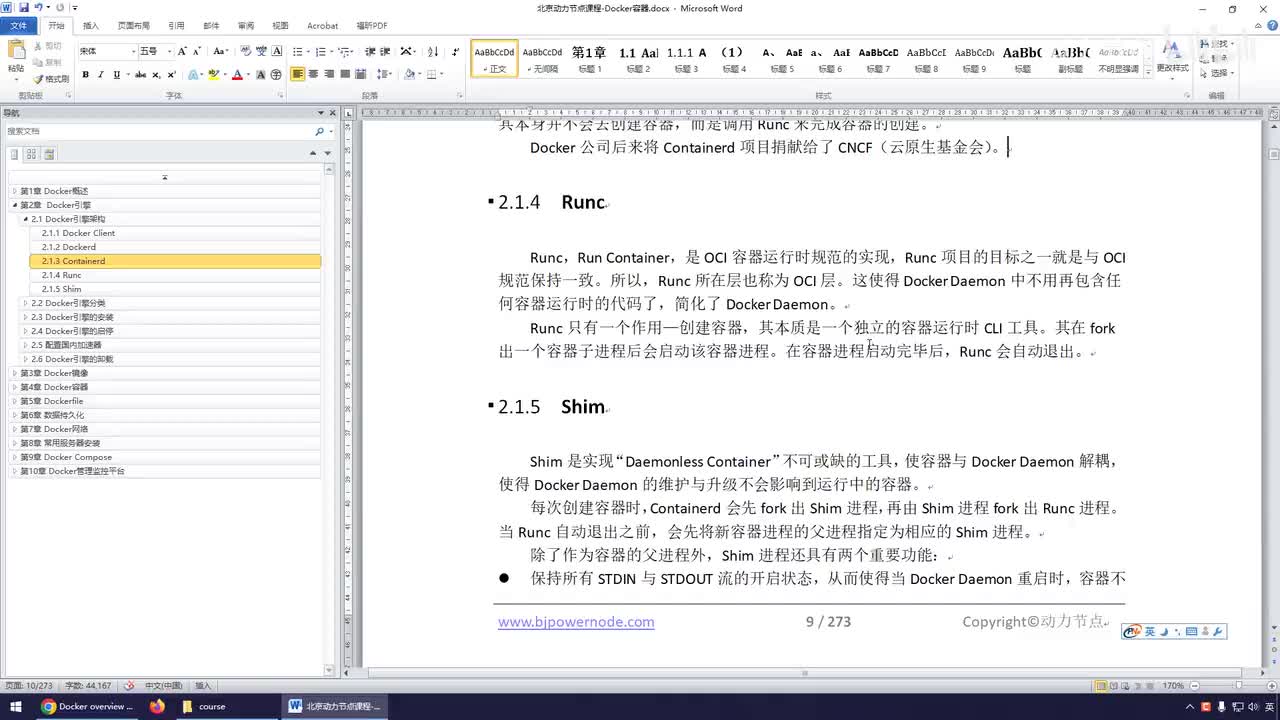Click the Undo arrow icon
This screenshot has height=720, width=1280.
tap(38, 8)
